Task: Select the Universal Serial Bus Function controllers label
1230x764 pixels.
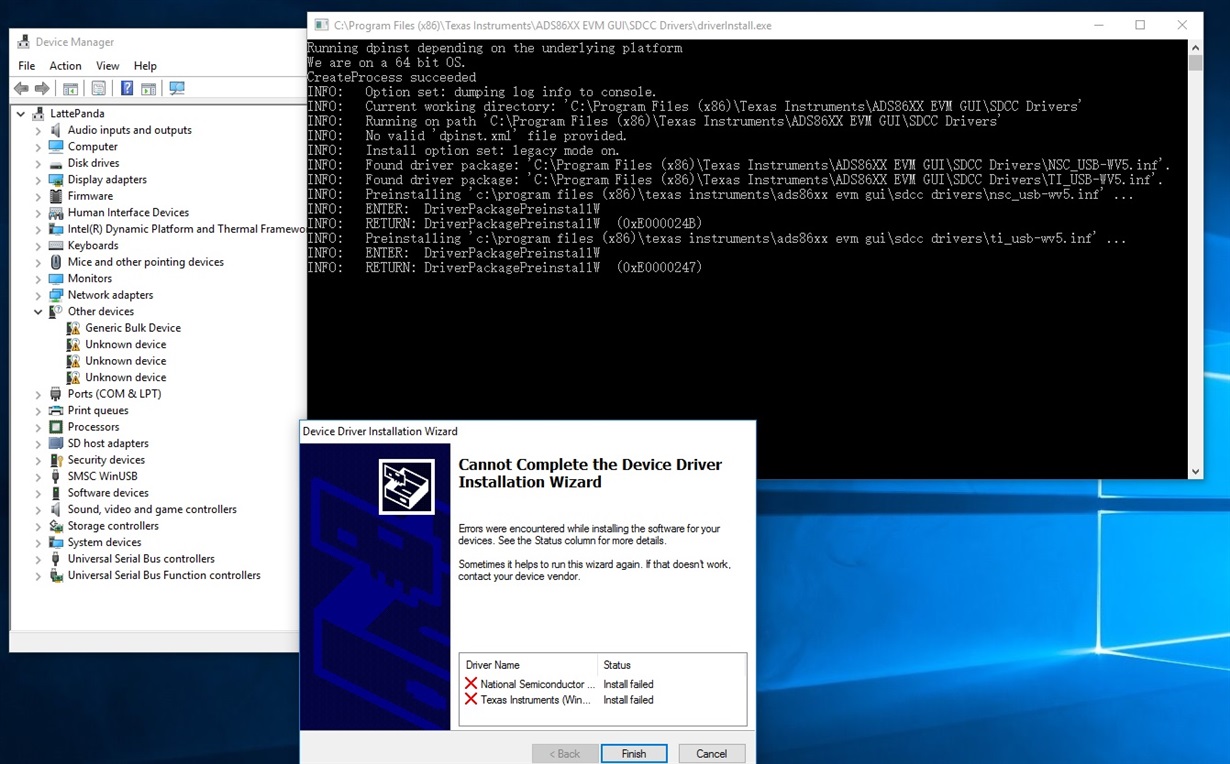Action: point(164,575)
